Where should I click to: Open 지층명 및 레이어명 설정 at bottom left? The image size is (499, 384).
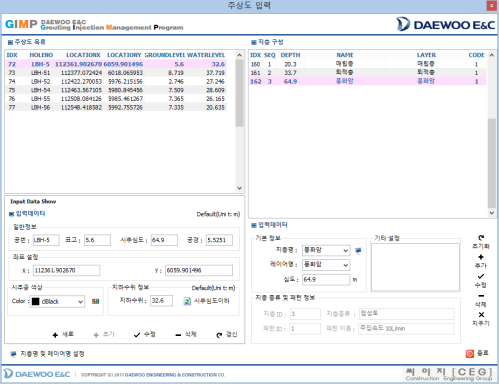[47, 354]
